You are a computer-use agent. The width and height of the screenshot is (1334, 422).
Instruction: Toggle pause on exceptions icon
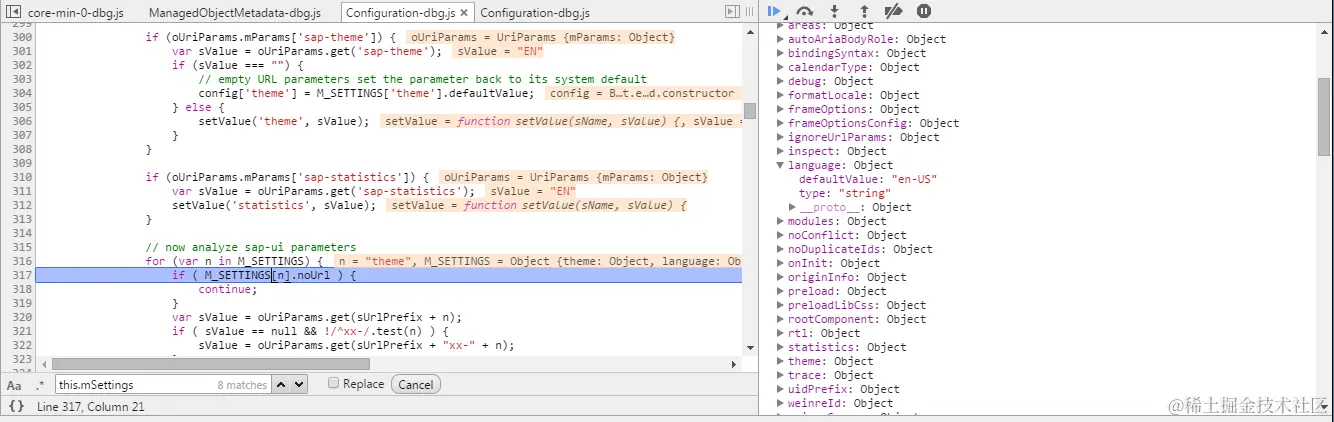[924, 11]
